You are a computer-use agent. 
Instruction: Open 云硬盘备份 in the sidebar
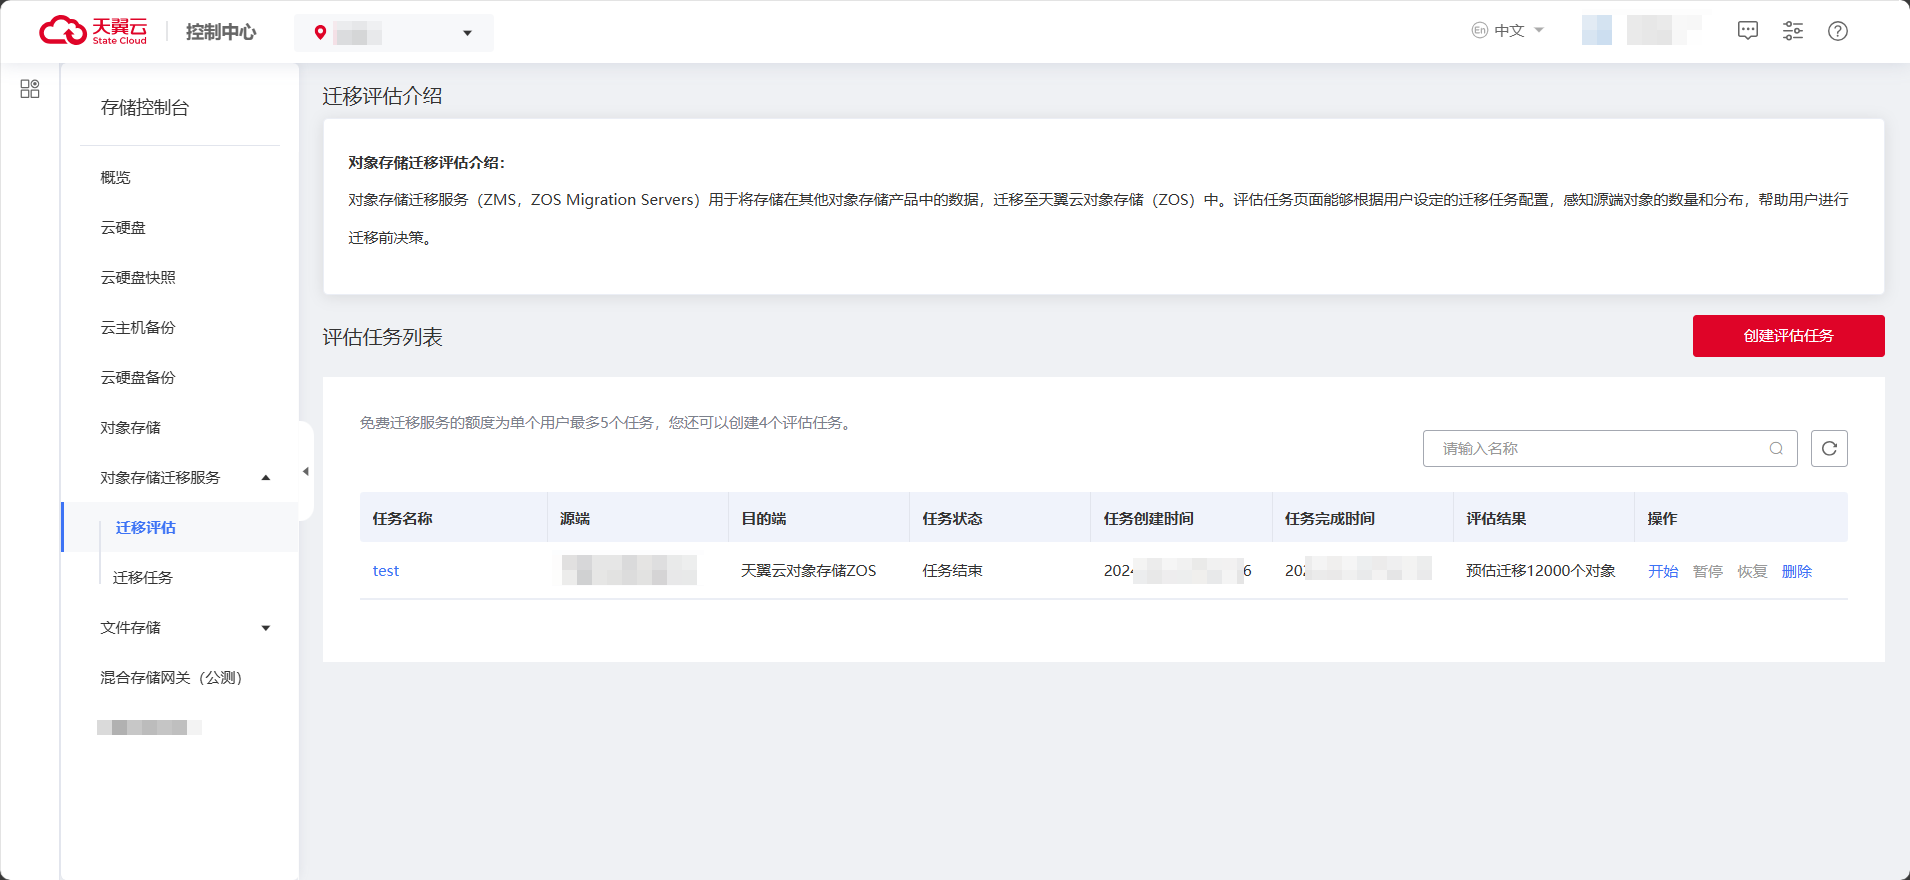click(138, 377)
